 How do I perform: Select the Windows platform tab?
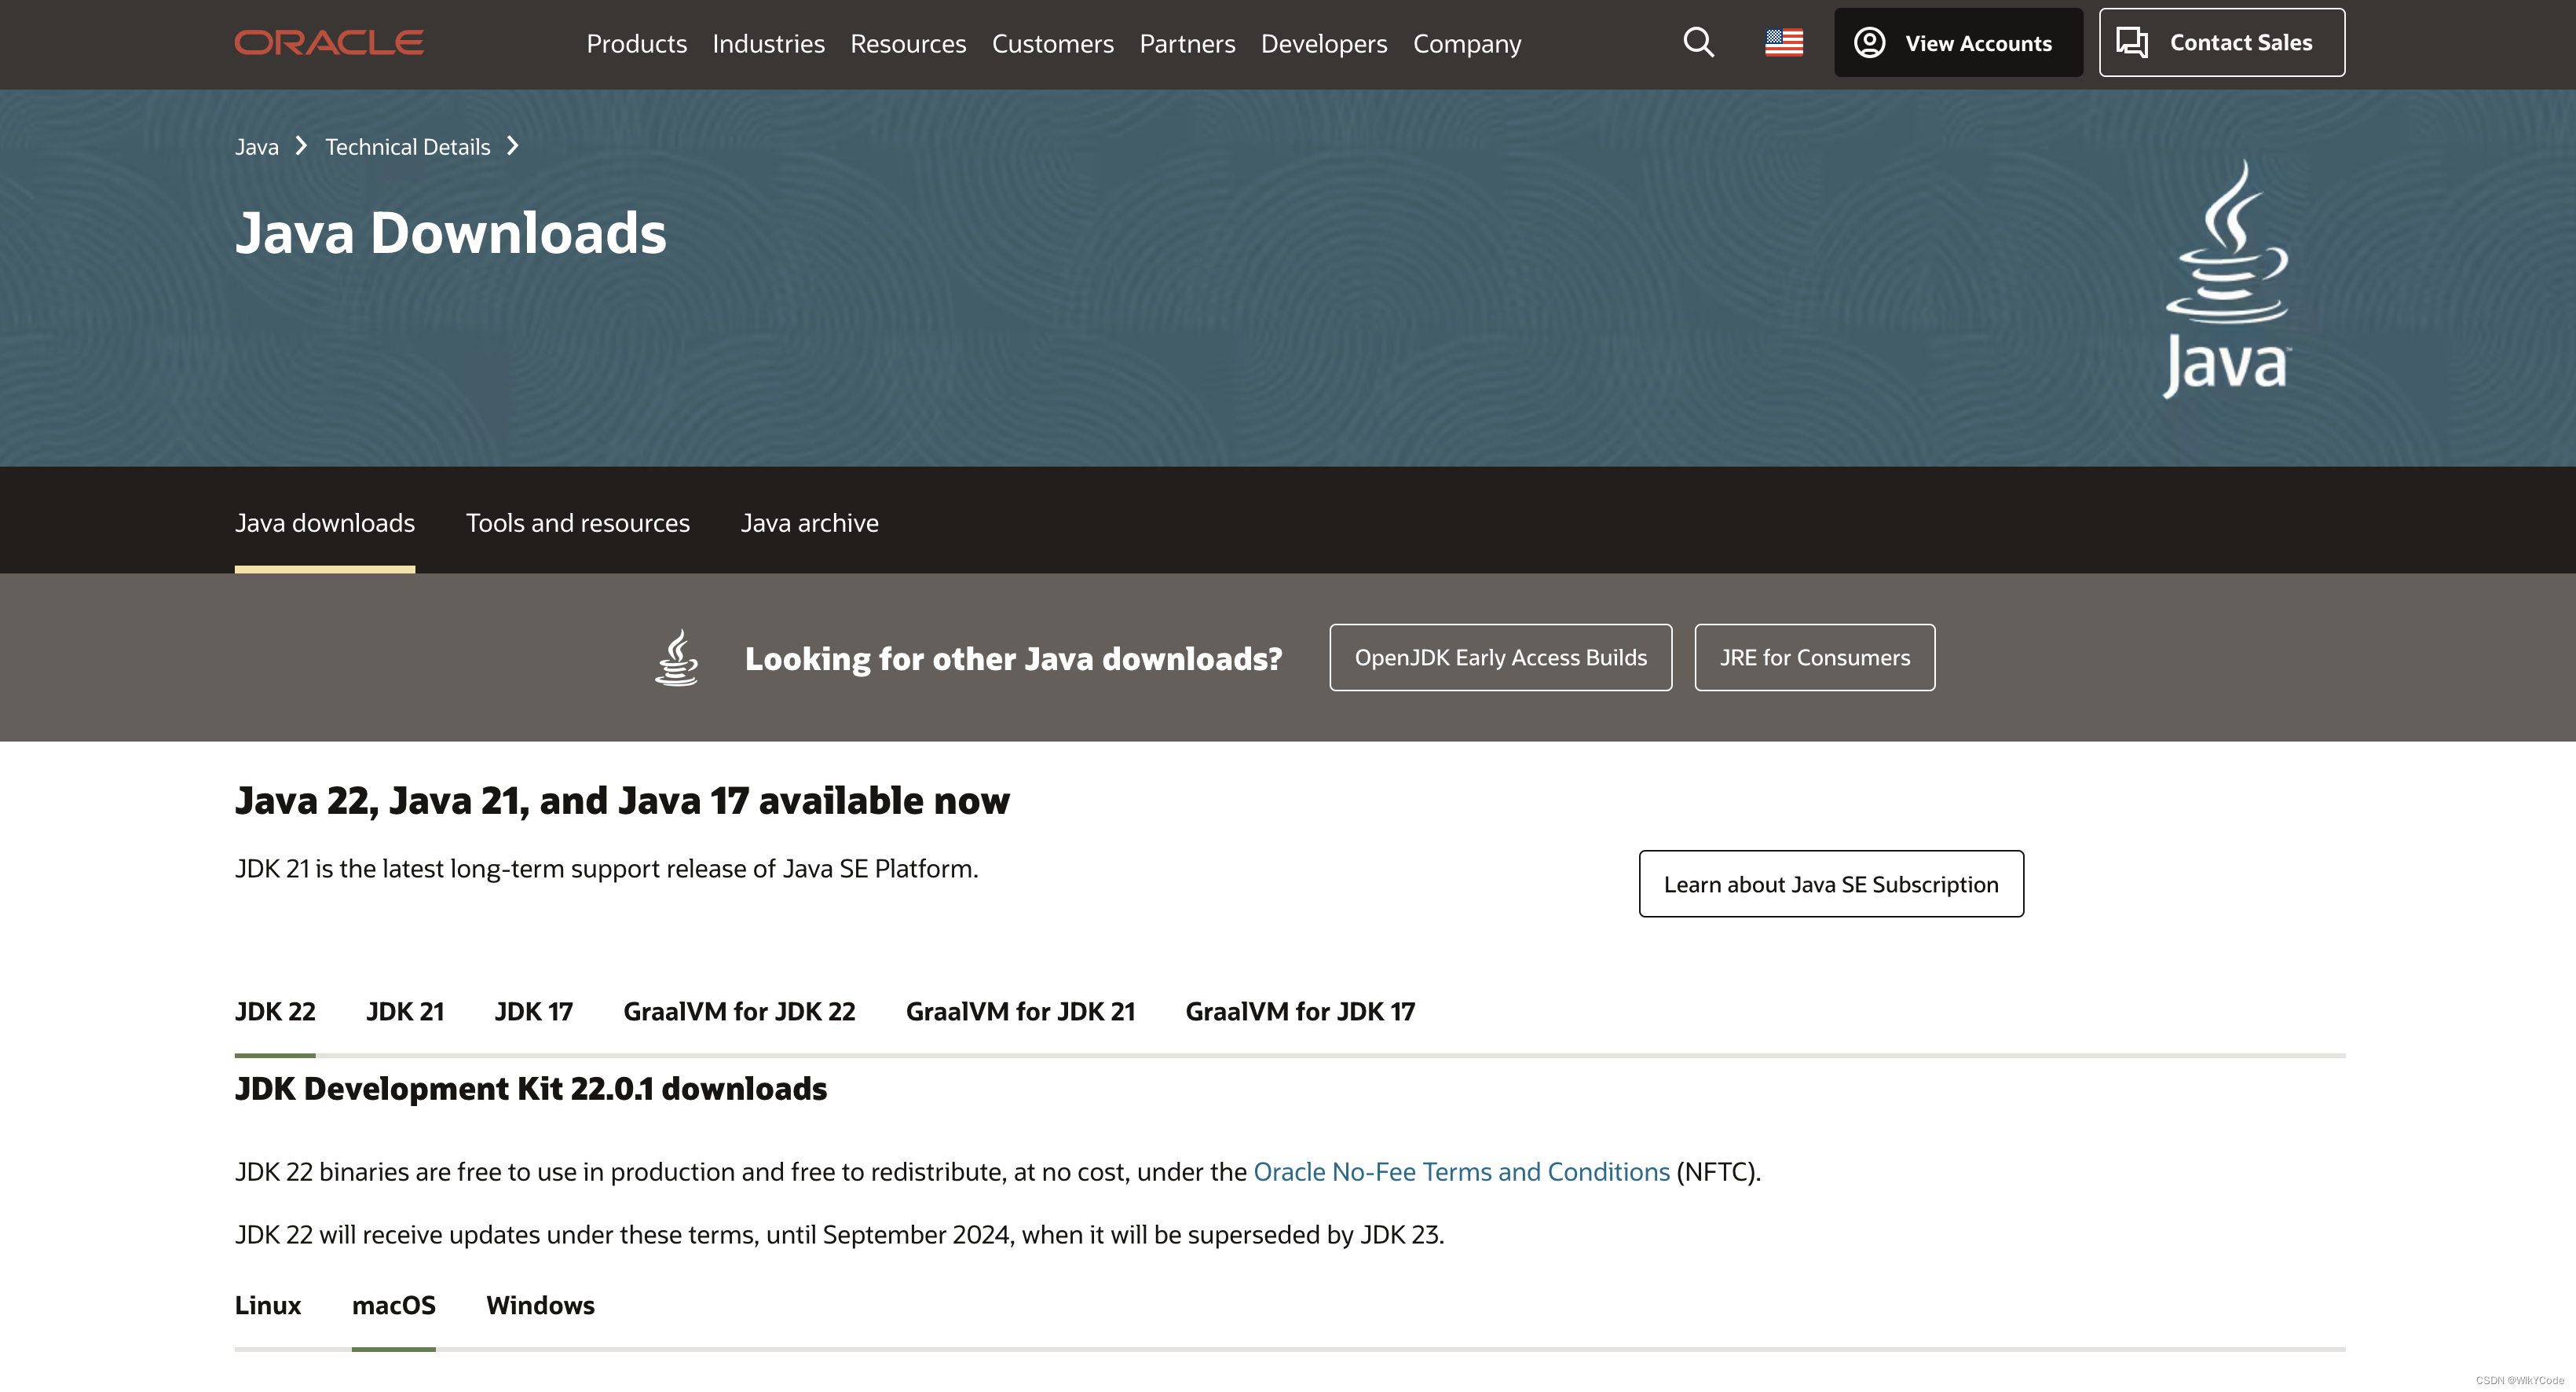click(540, 1305)
